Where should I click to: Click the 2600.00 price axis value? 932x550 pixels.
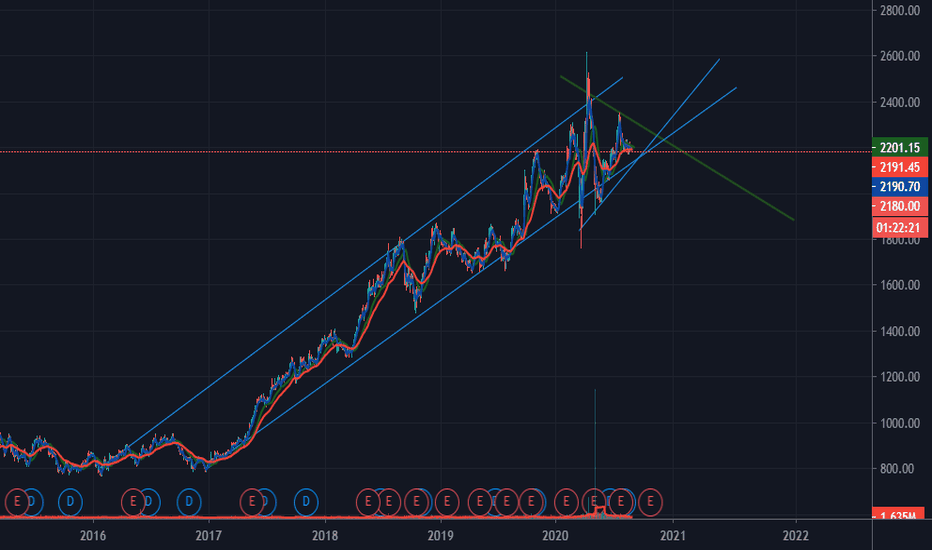point(900,56)
